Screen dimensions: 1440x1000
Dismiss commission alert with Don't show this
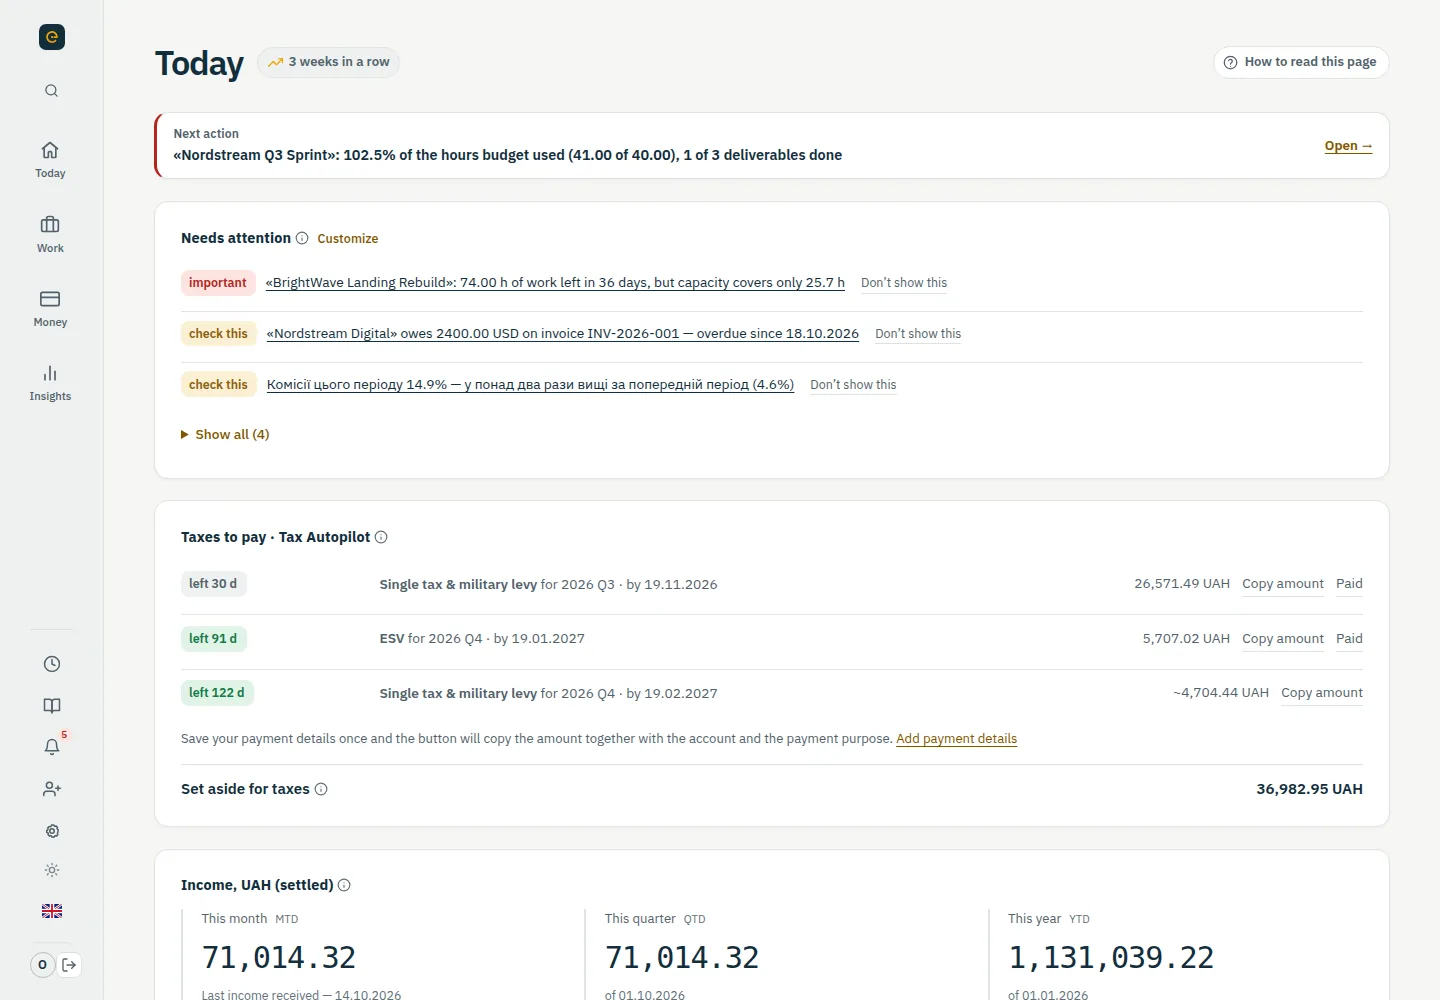[853, 385]
